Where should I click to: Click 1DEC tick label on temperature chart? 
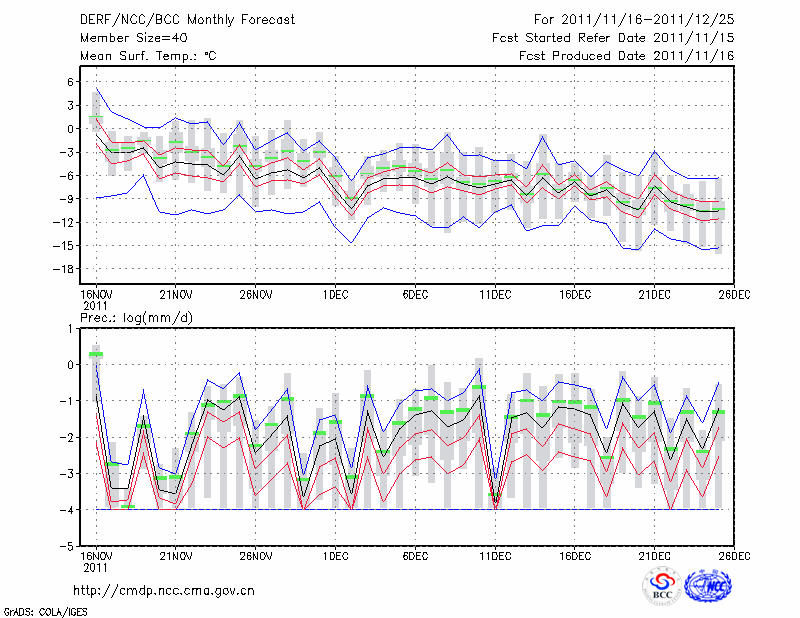(x=335, y=294)
